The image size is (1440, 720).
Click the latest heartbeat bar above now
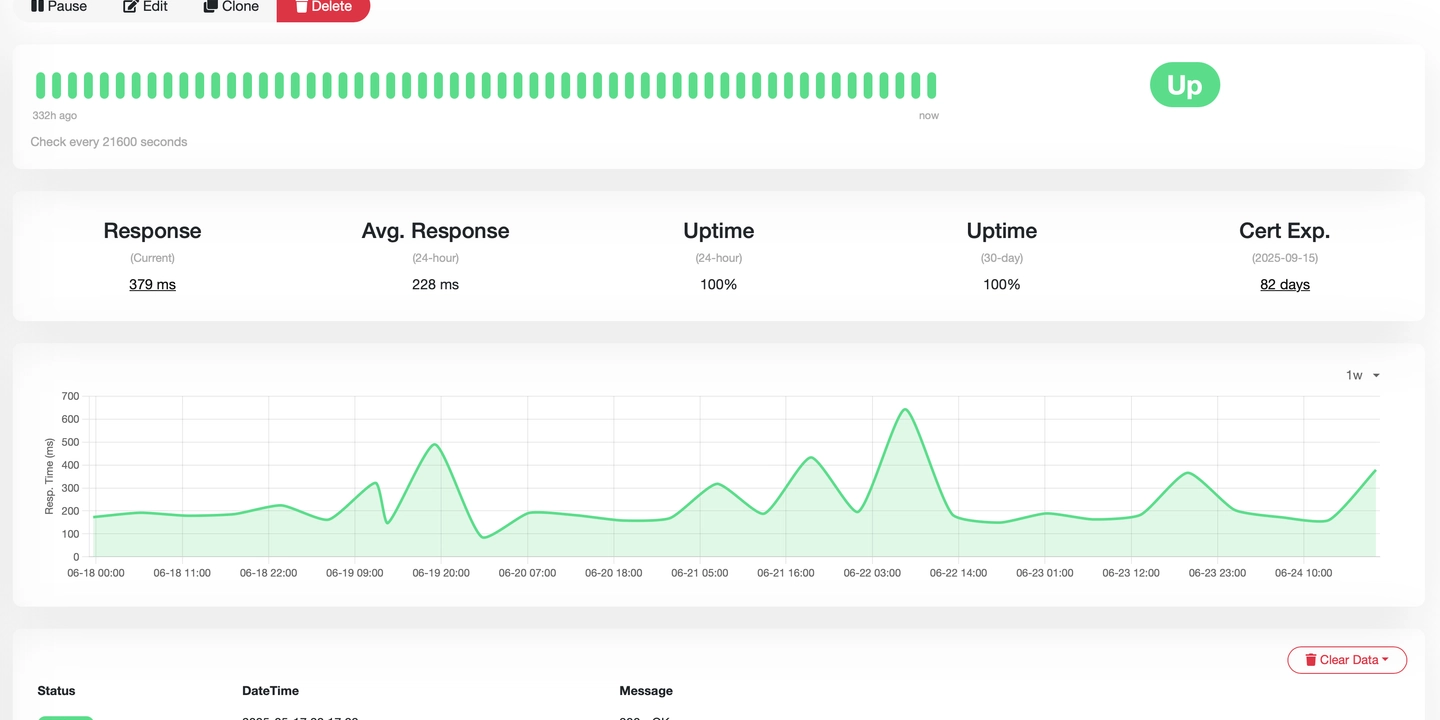931,85
